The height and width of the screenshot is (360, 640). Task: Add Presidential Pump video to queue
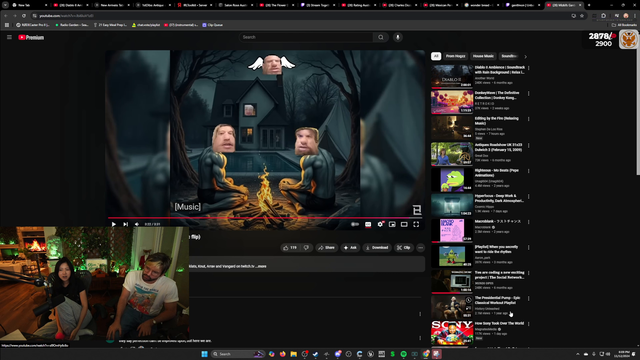(469, 308)
